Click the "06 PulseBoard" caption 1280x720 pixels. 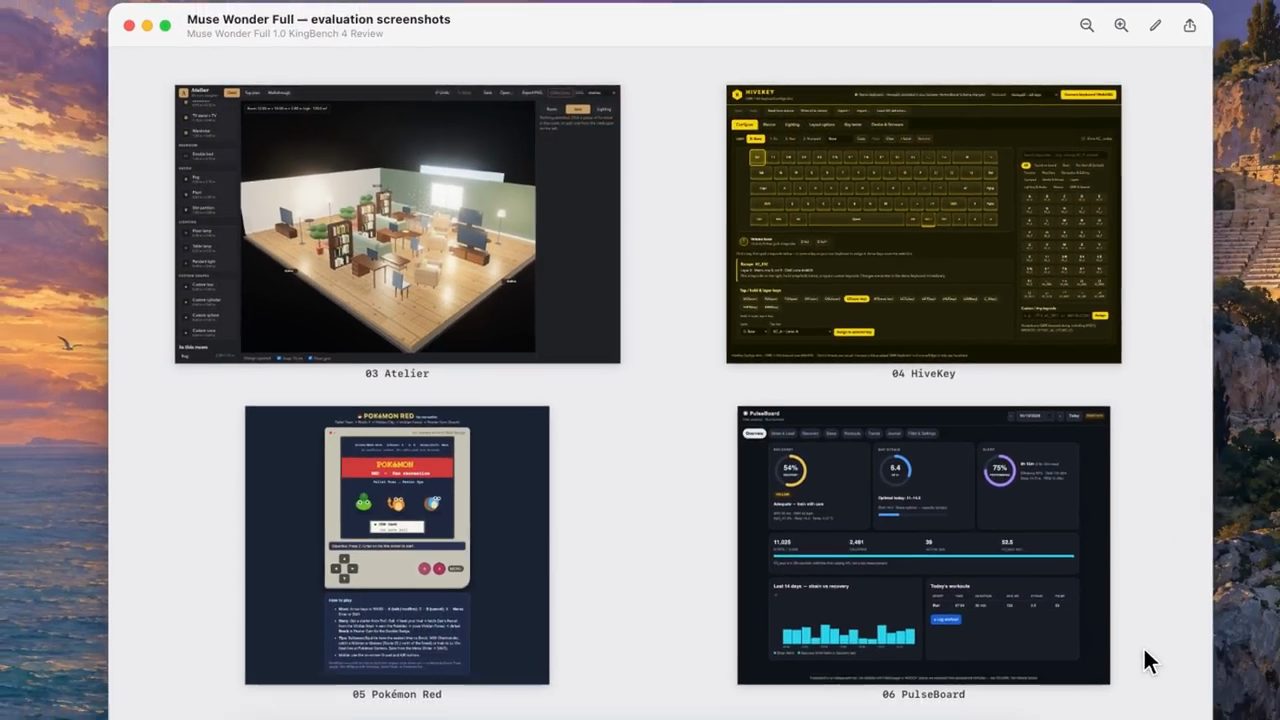click(x=923, y=694)
